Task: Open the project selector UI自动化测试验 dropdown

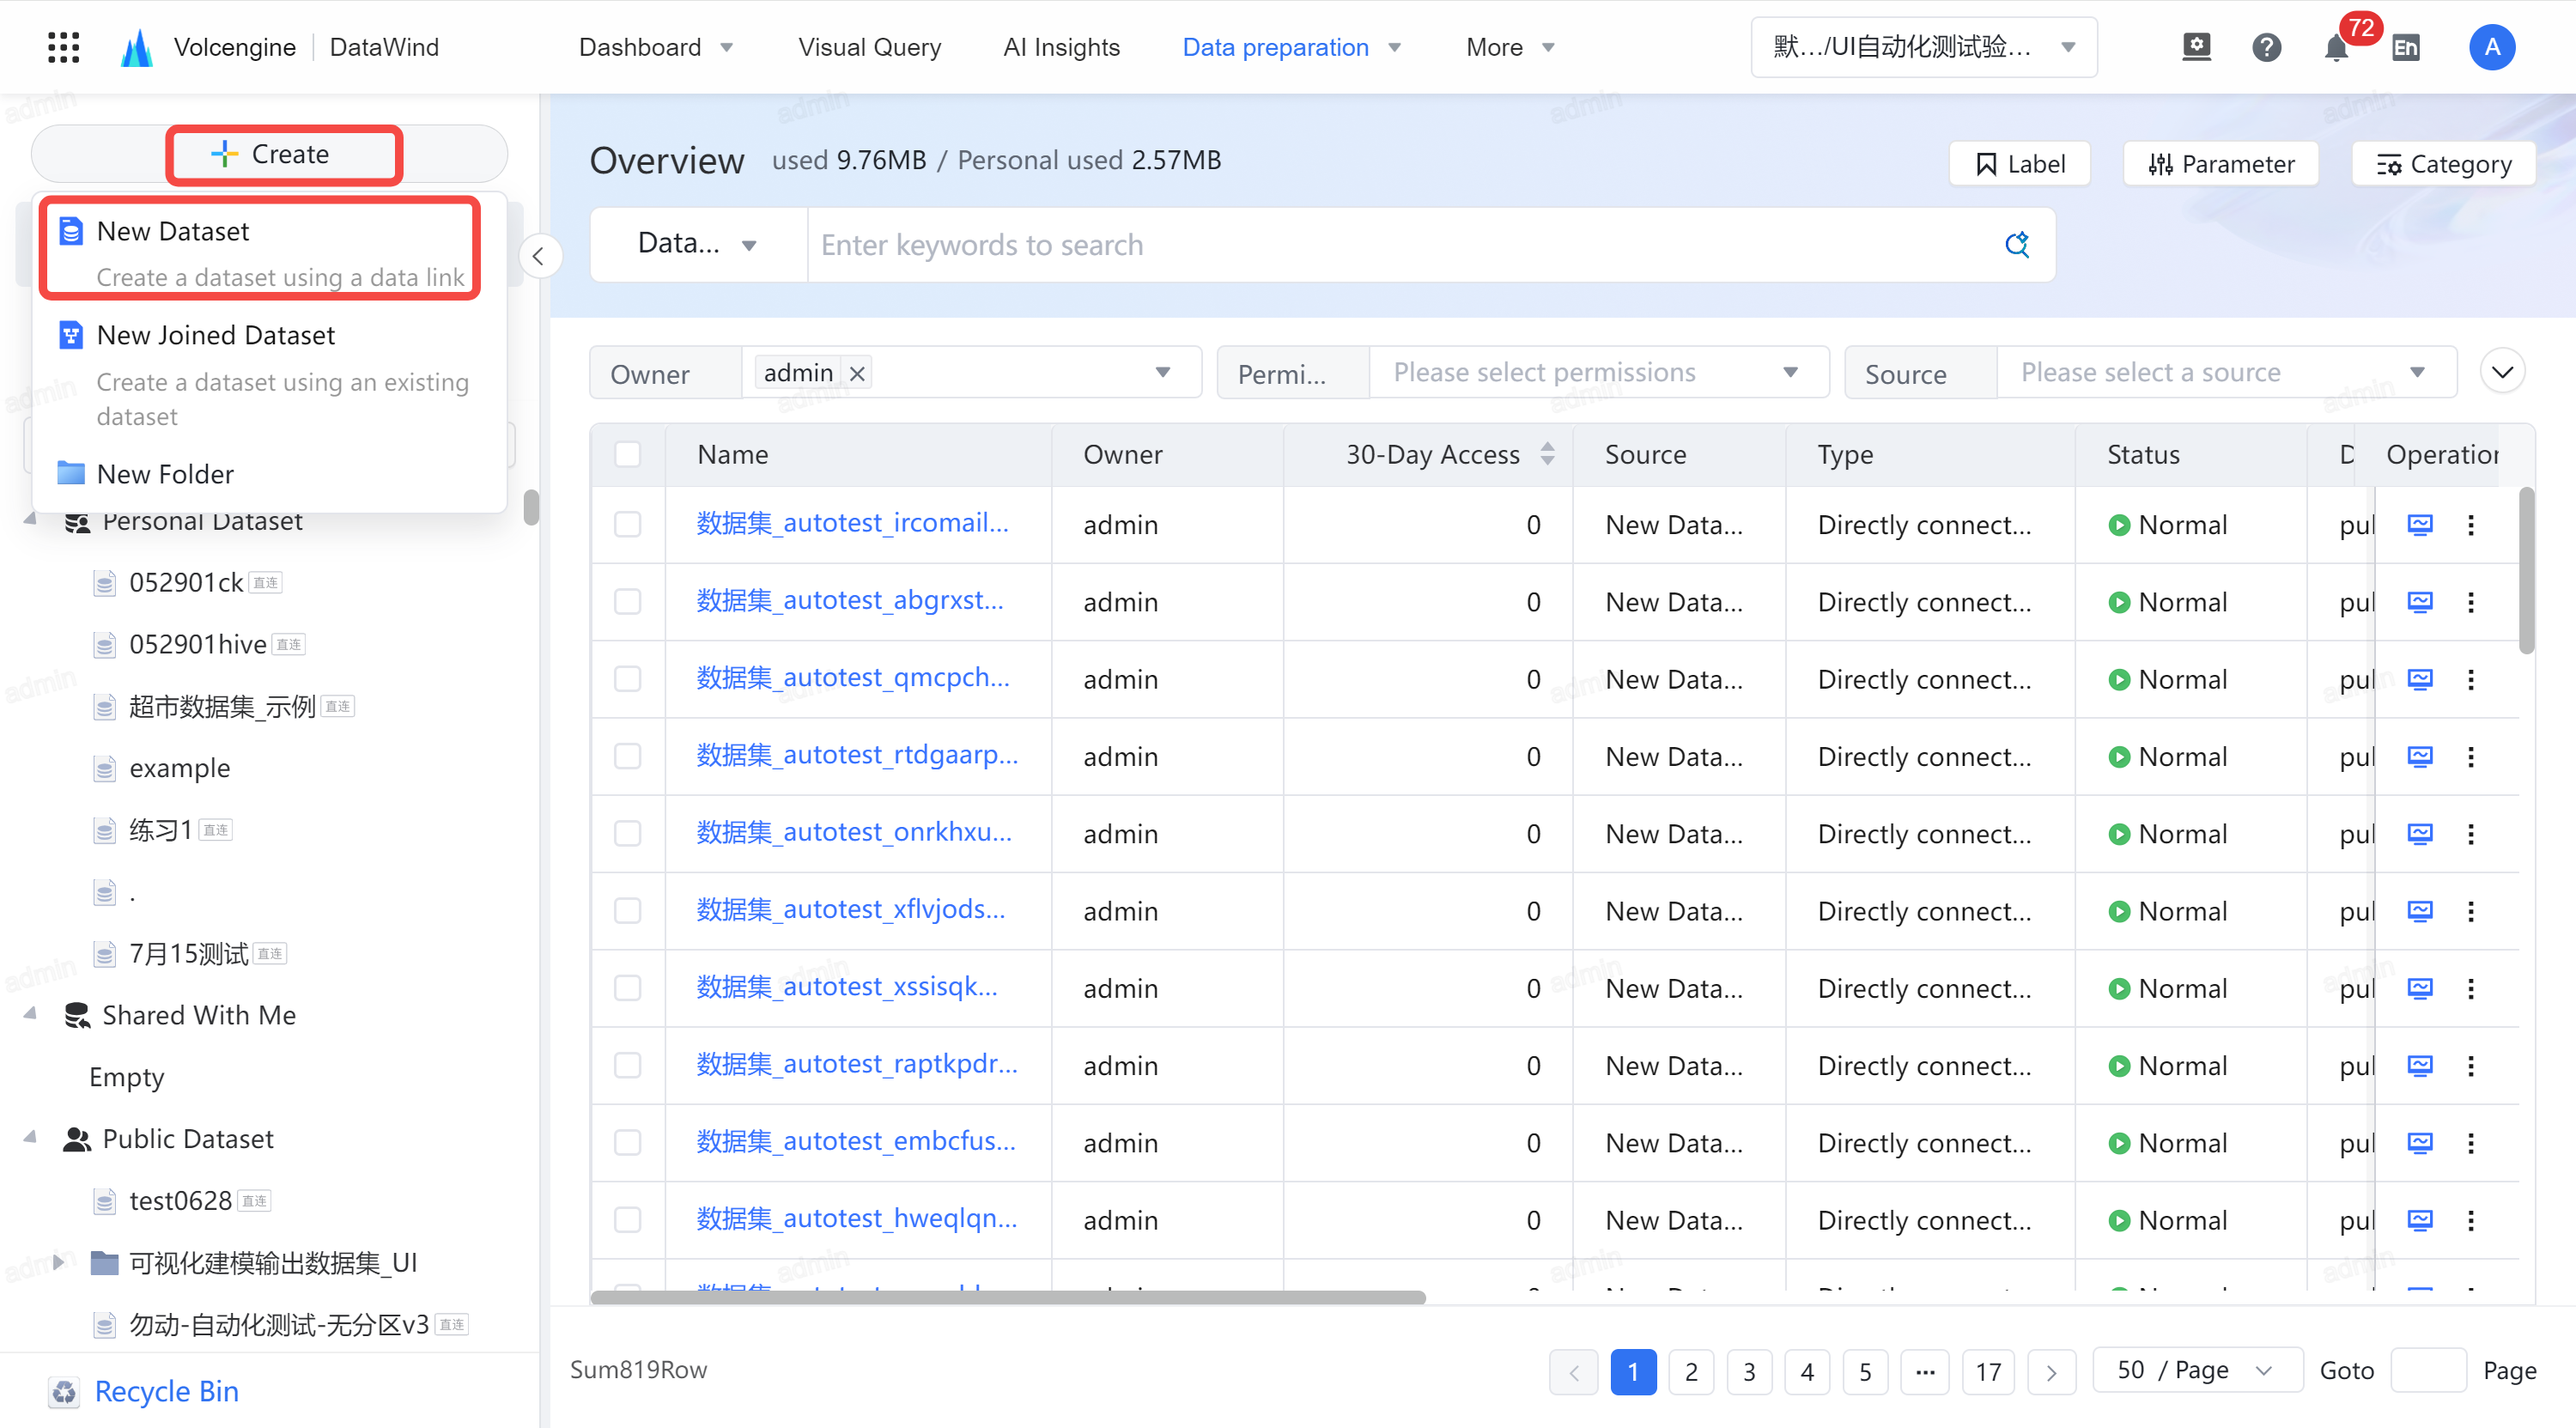Action: click(x=1923, y=47)
